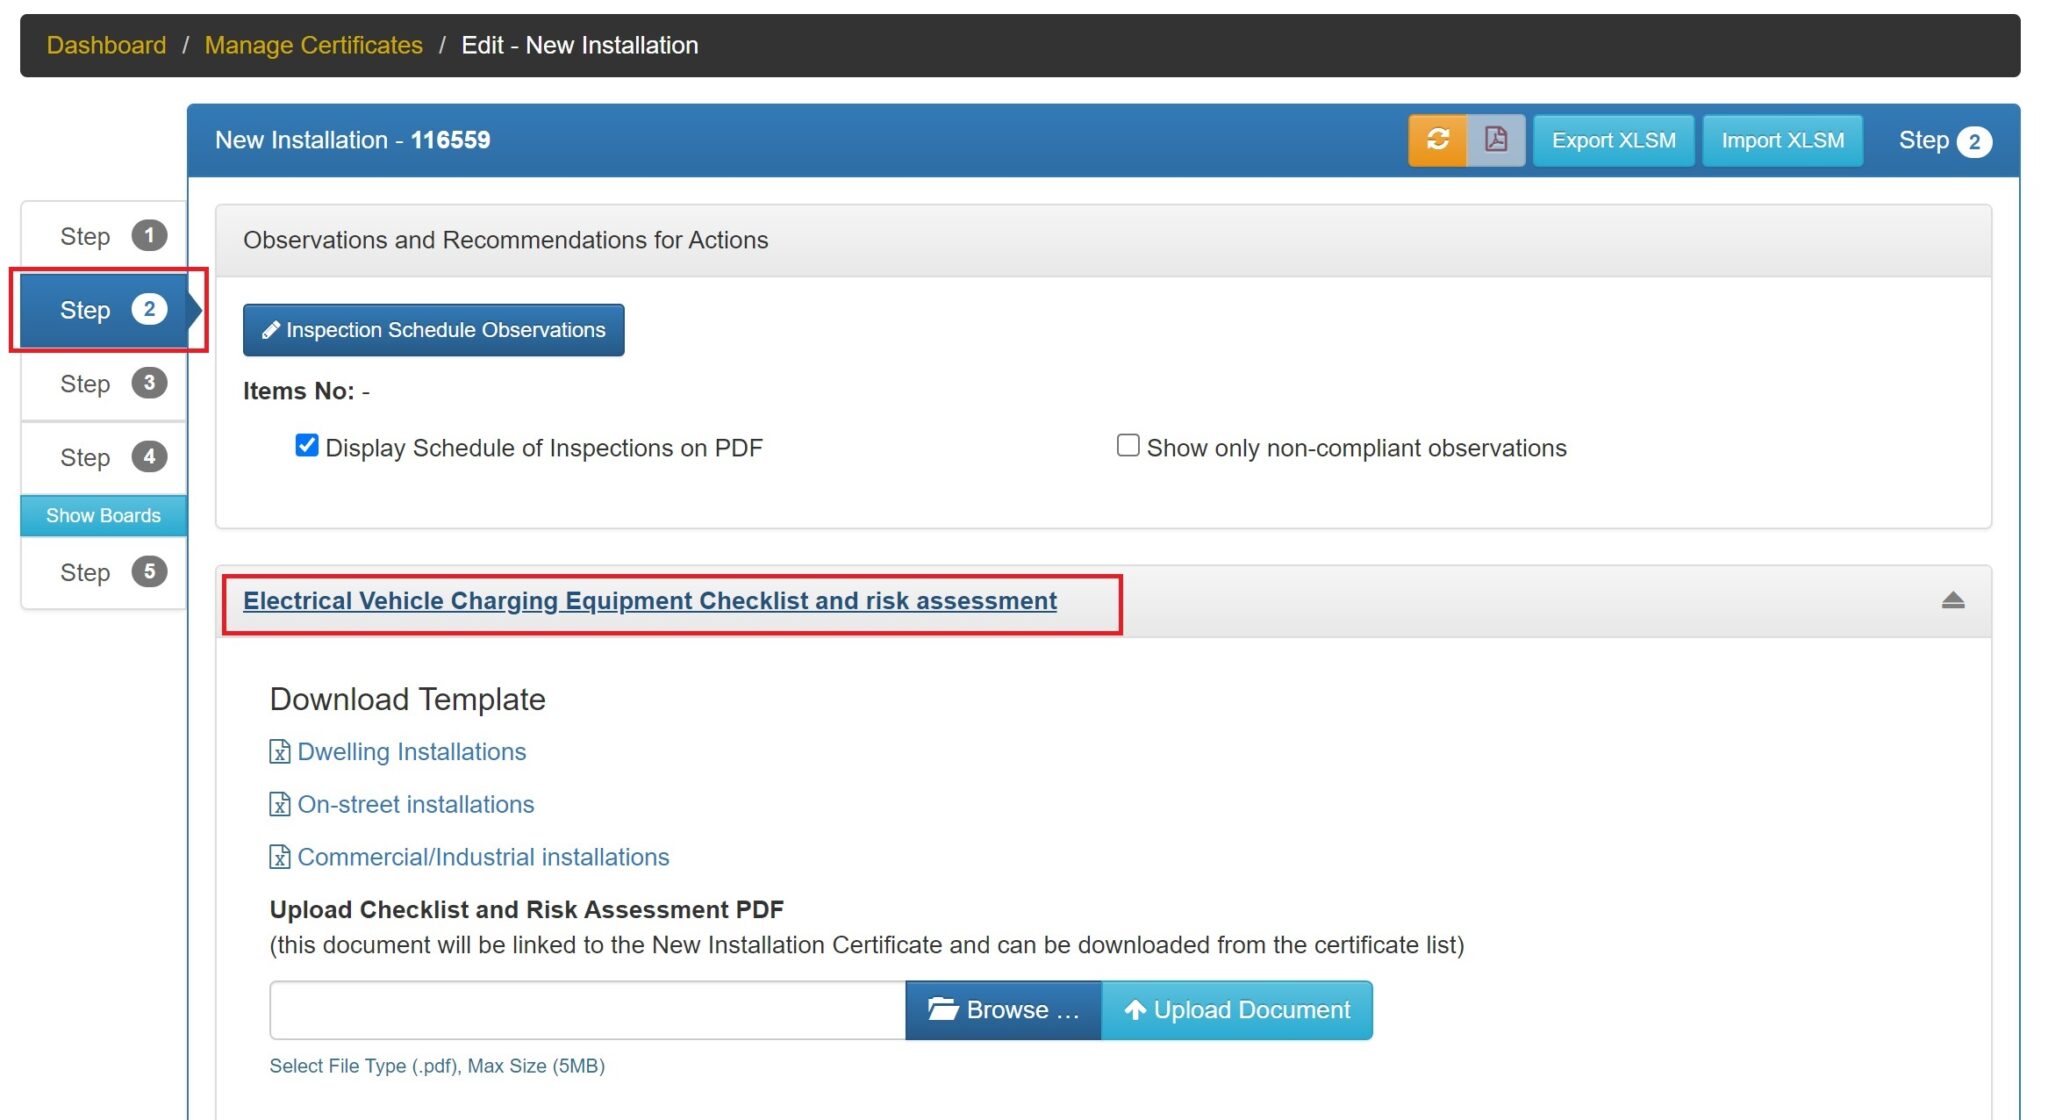Open Manage Certificates from the breadcrumb
This screenshot has height=1120, width=2048.
point(313,45)
